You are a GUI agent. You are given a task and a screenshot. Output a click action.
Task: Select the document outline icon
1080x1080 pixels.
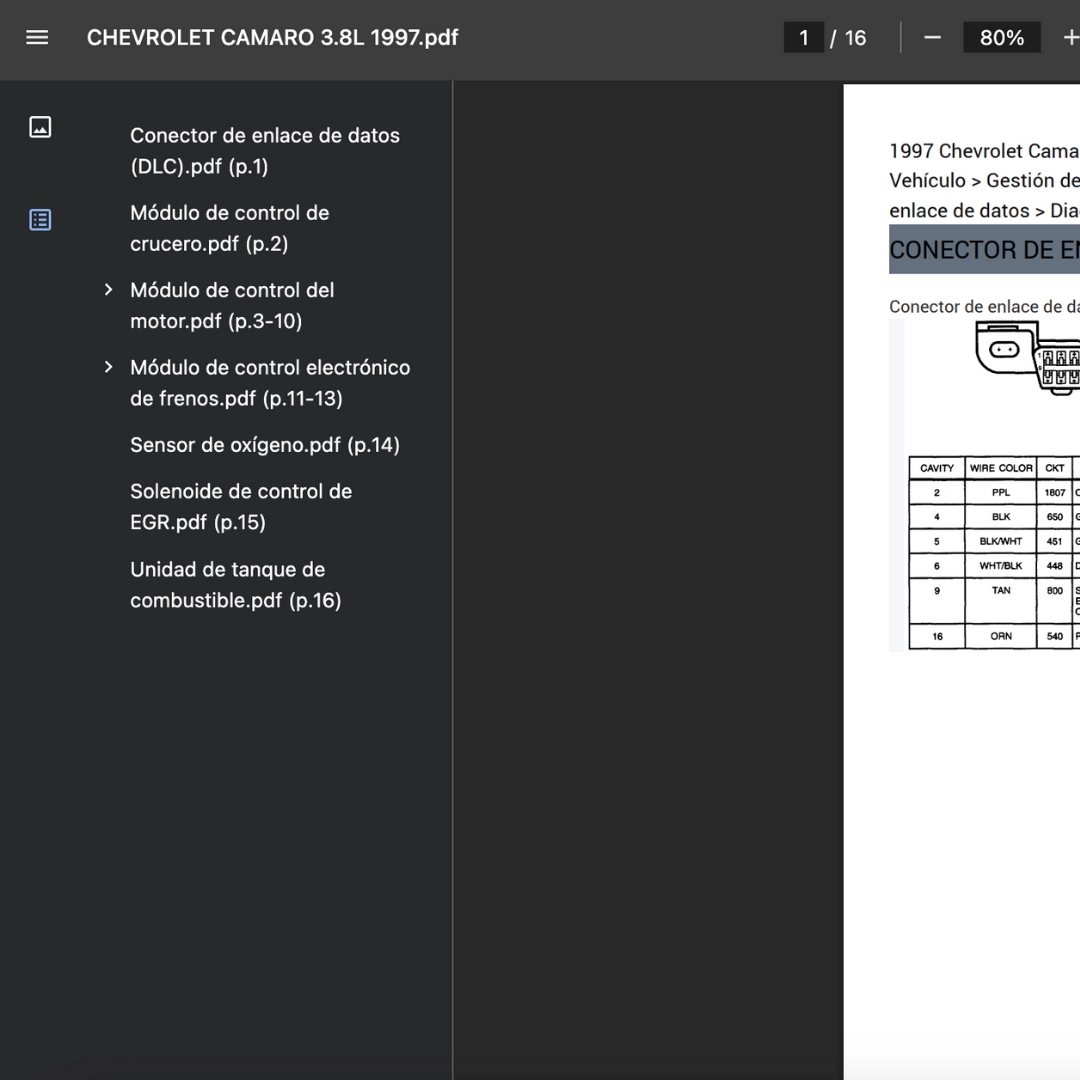point(40,220)
